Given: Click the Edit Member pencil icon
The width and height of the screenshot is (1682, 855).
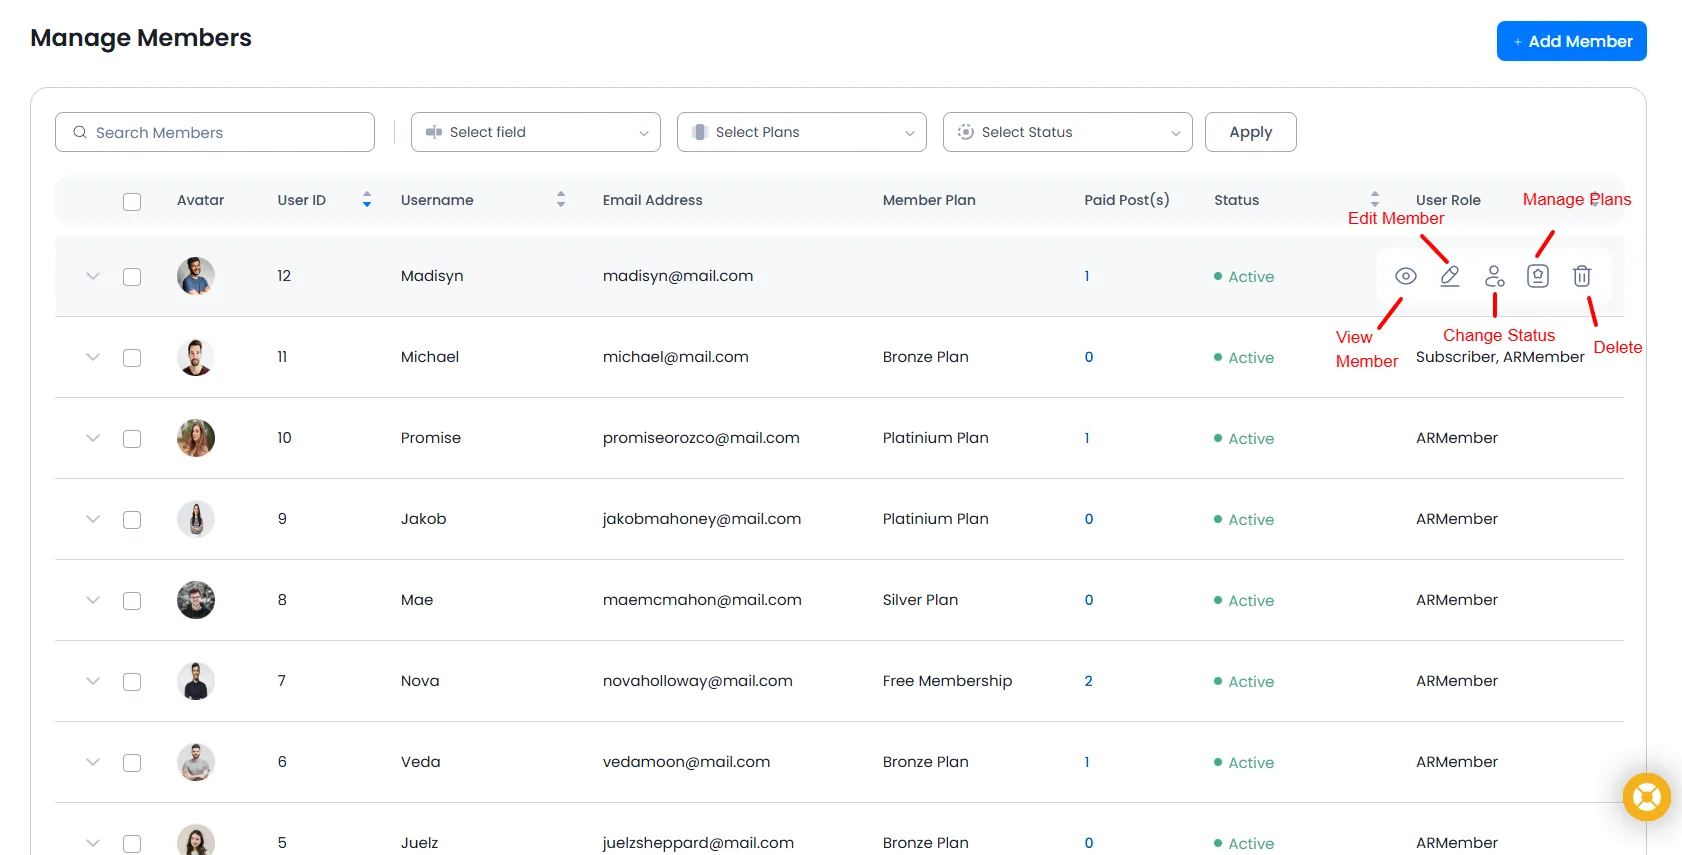Looking at the screenshot, I should (x=1449, y=276).
